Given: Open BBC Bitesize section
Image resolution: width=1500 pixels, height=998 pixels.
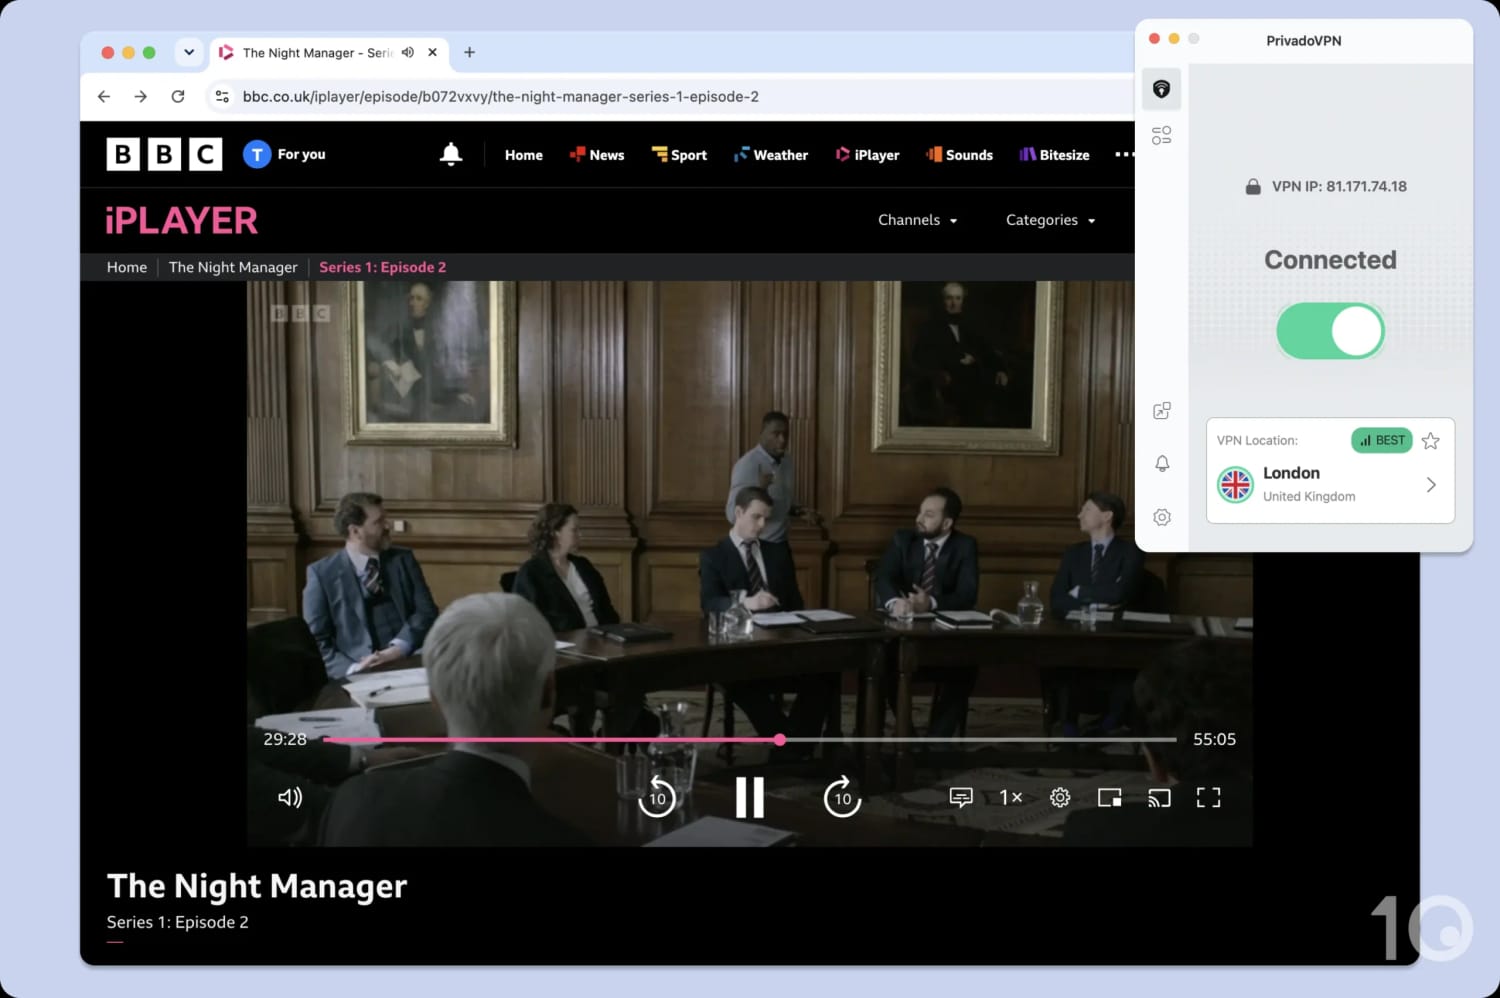Looking at the screenshot, I should (1054, 155).
